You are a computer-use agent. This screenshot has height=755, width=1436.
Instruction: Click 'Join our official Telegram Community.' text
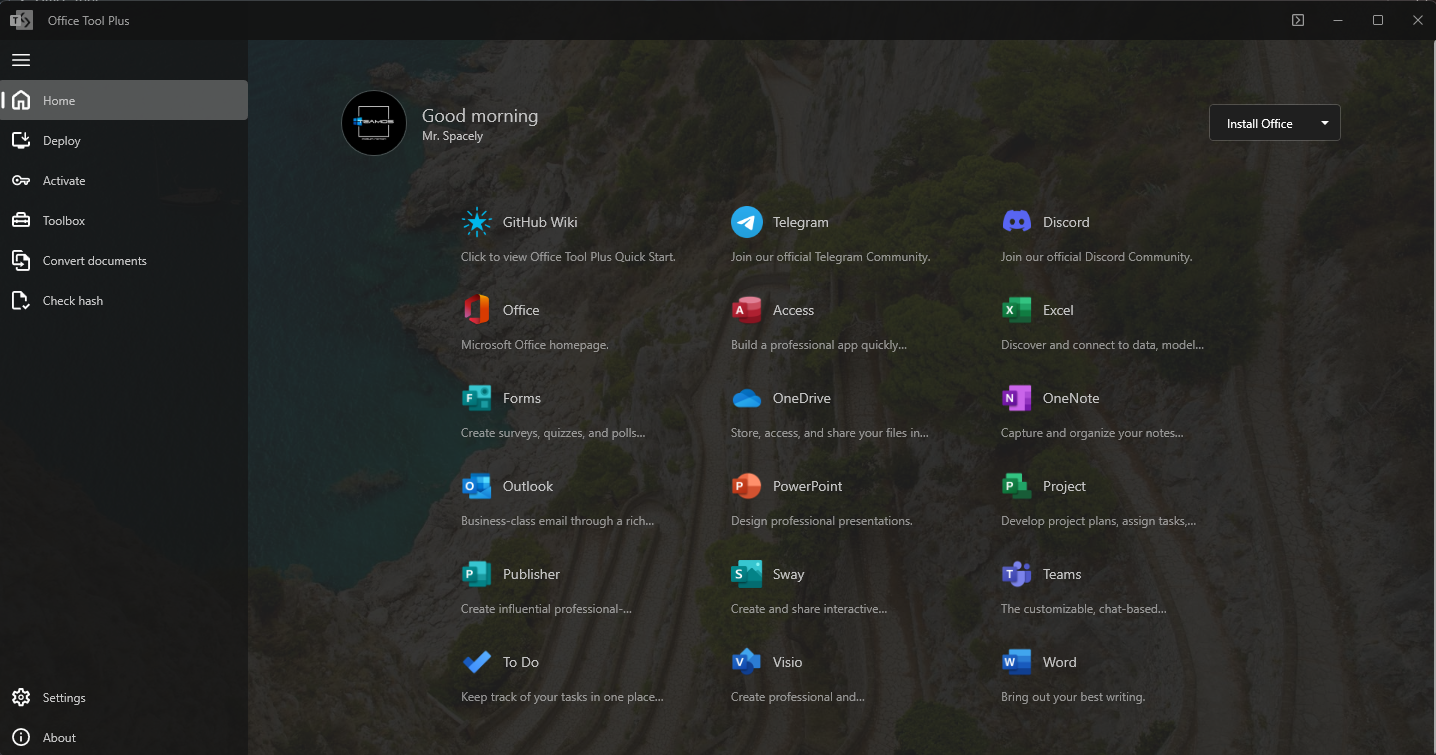(x=831, y=257)
